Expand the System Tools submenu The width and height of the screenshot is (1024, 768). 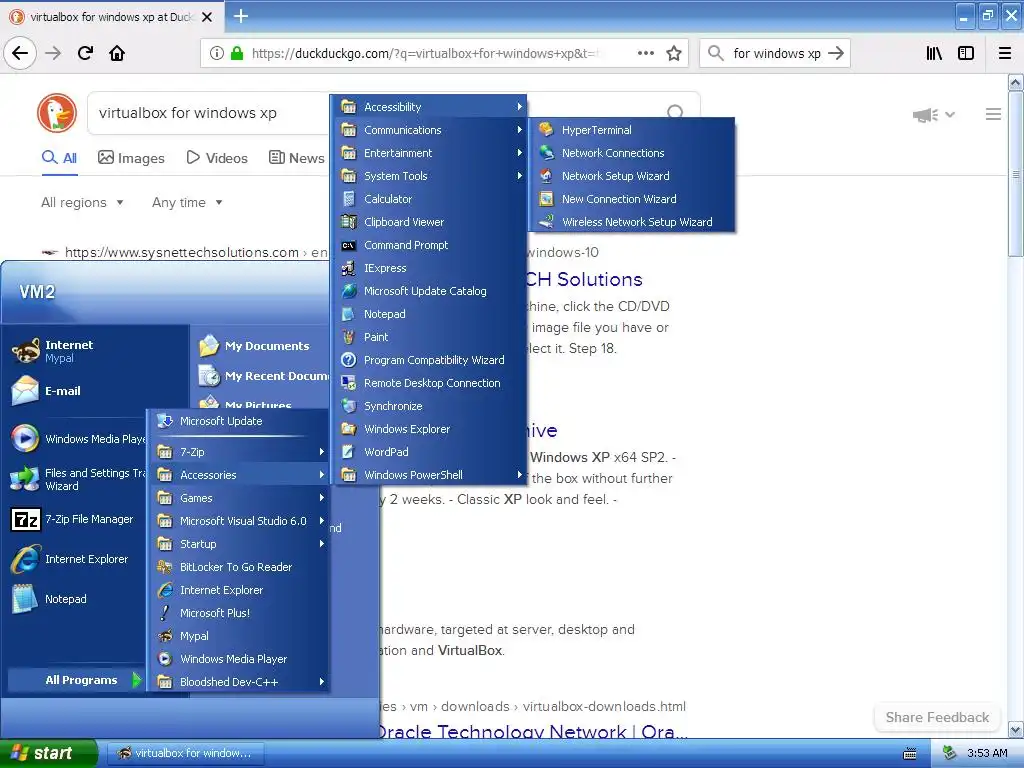pyautogui.click(x=430, y=176)
